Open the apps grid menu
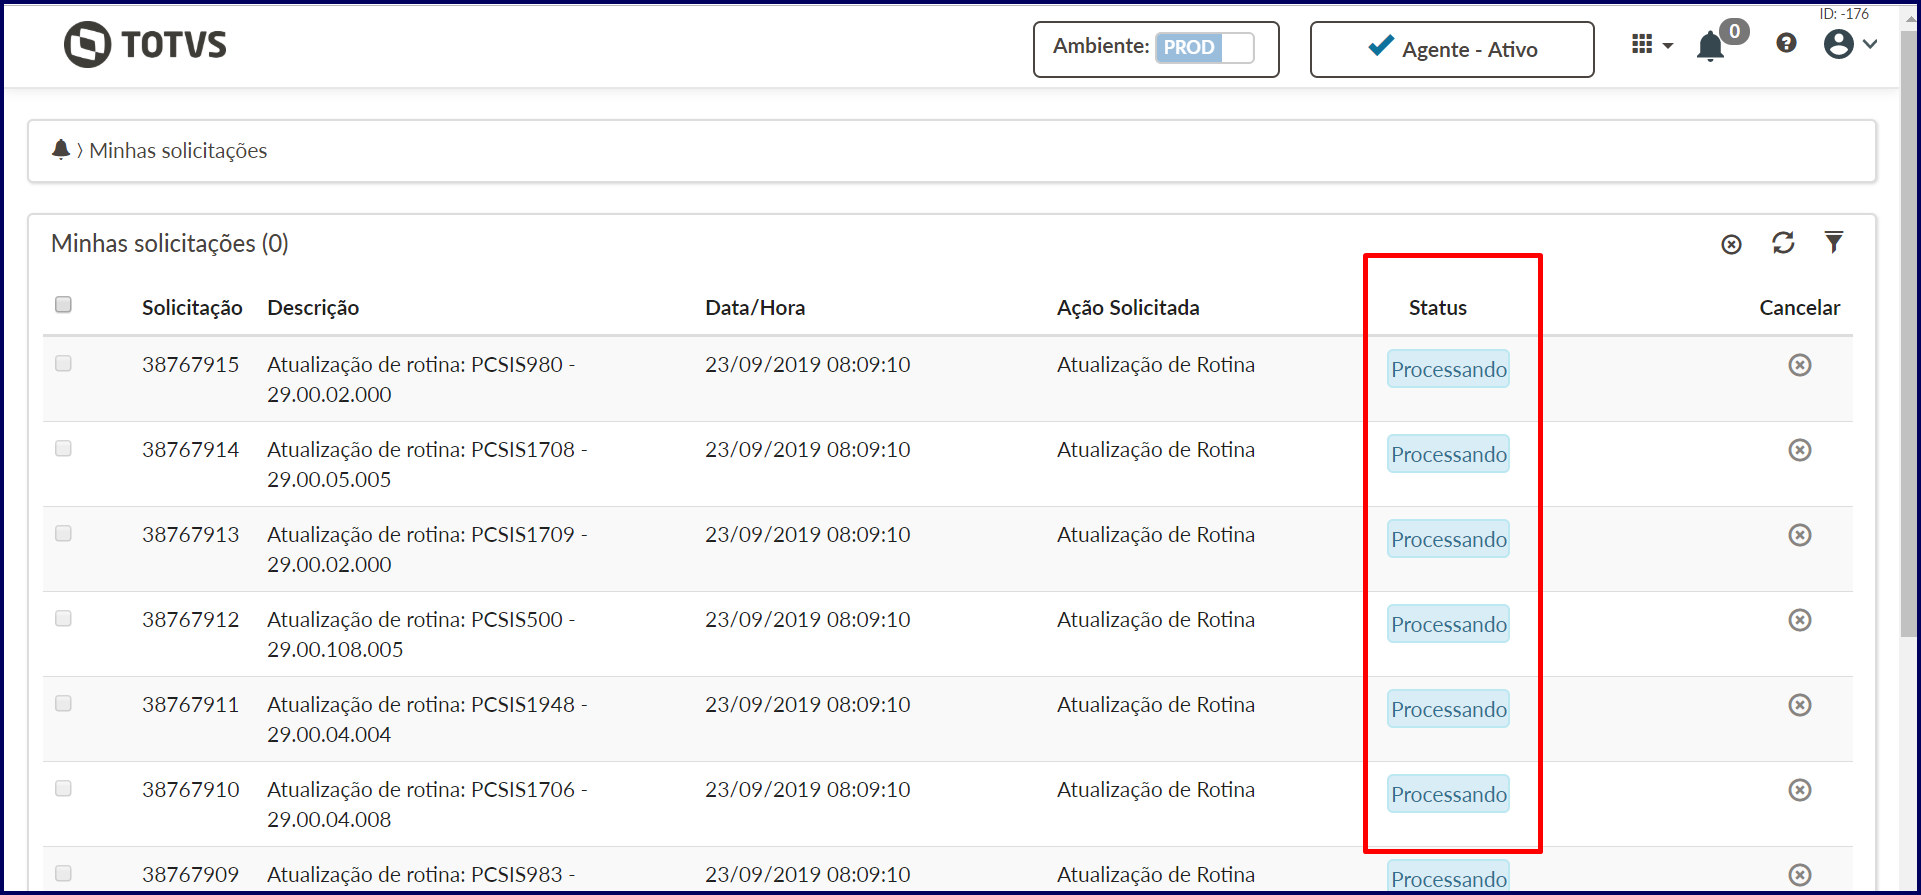 pos(1651,45)
